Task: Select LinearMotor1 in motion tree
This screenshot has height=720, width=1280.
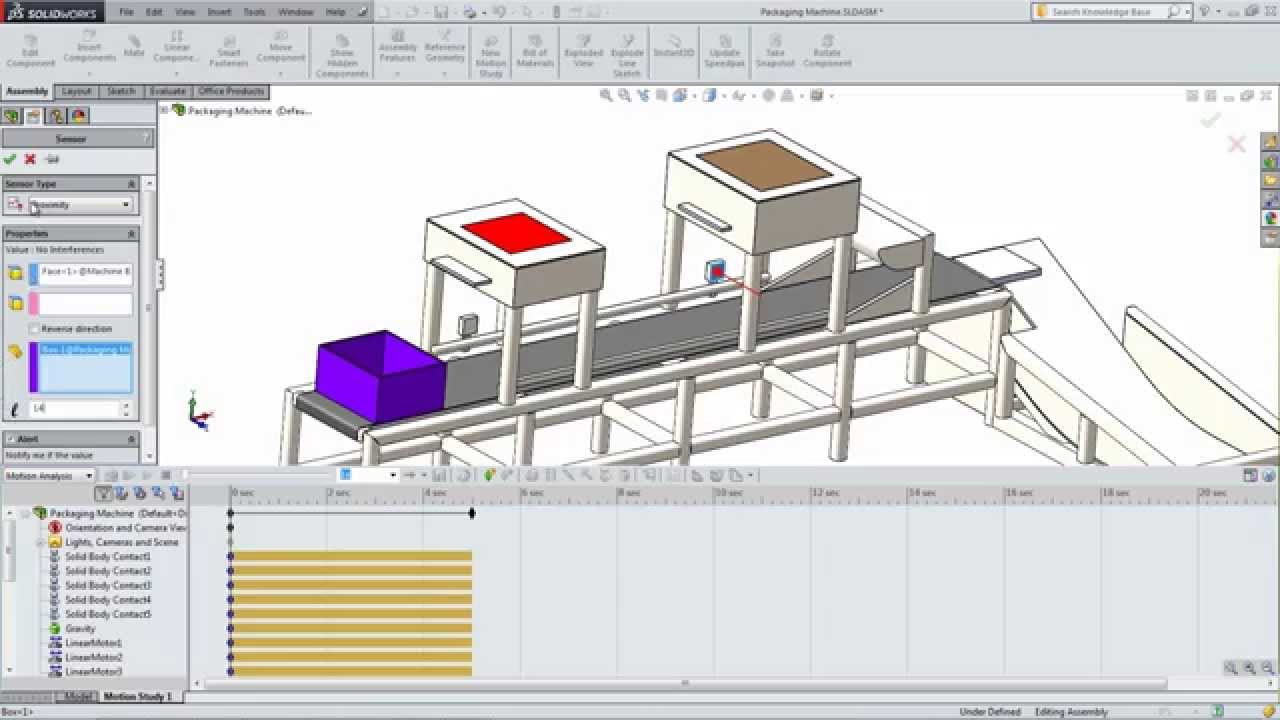Action: 93,643
